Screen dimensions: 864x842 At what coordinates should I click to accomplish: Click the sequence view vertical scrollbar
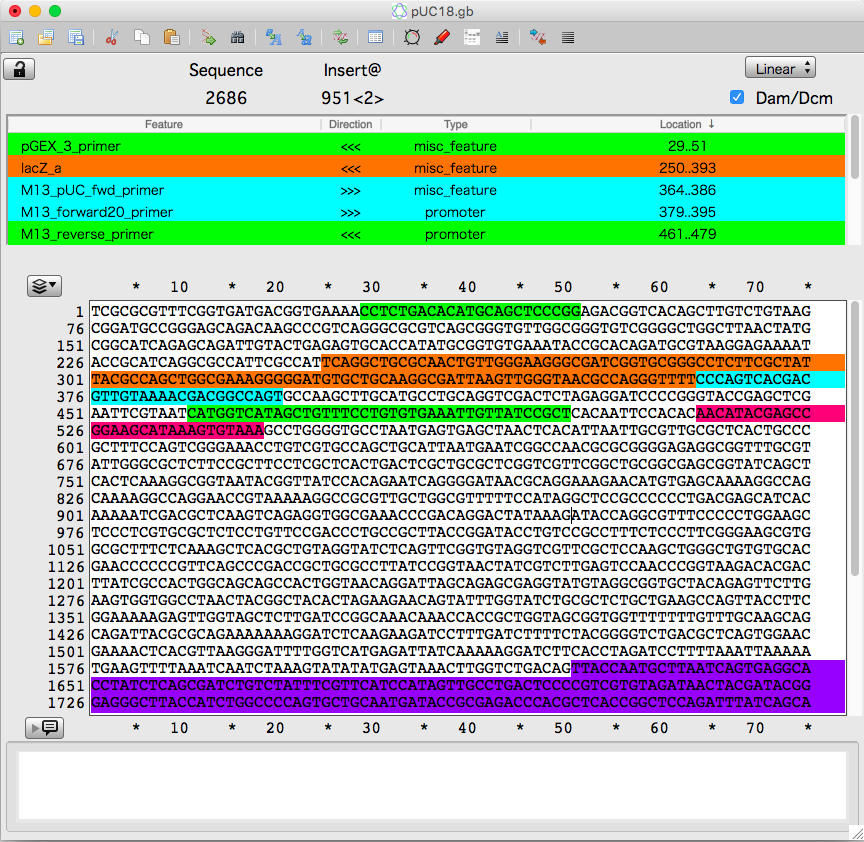(x=855, y=438)
